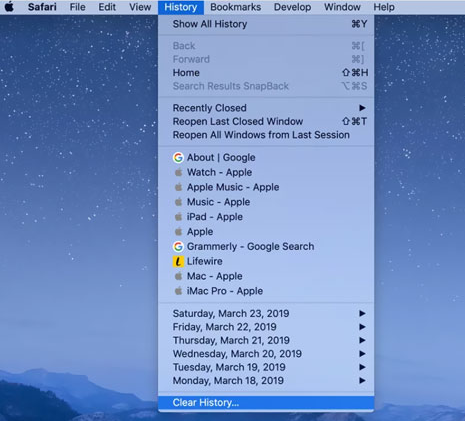Open the Bookmarks menu

point(236,7)
